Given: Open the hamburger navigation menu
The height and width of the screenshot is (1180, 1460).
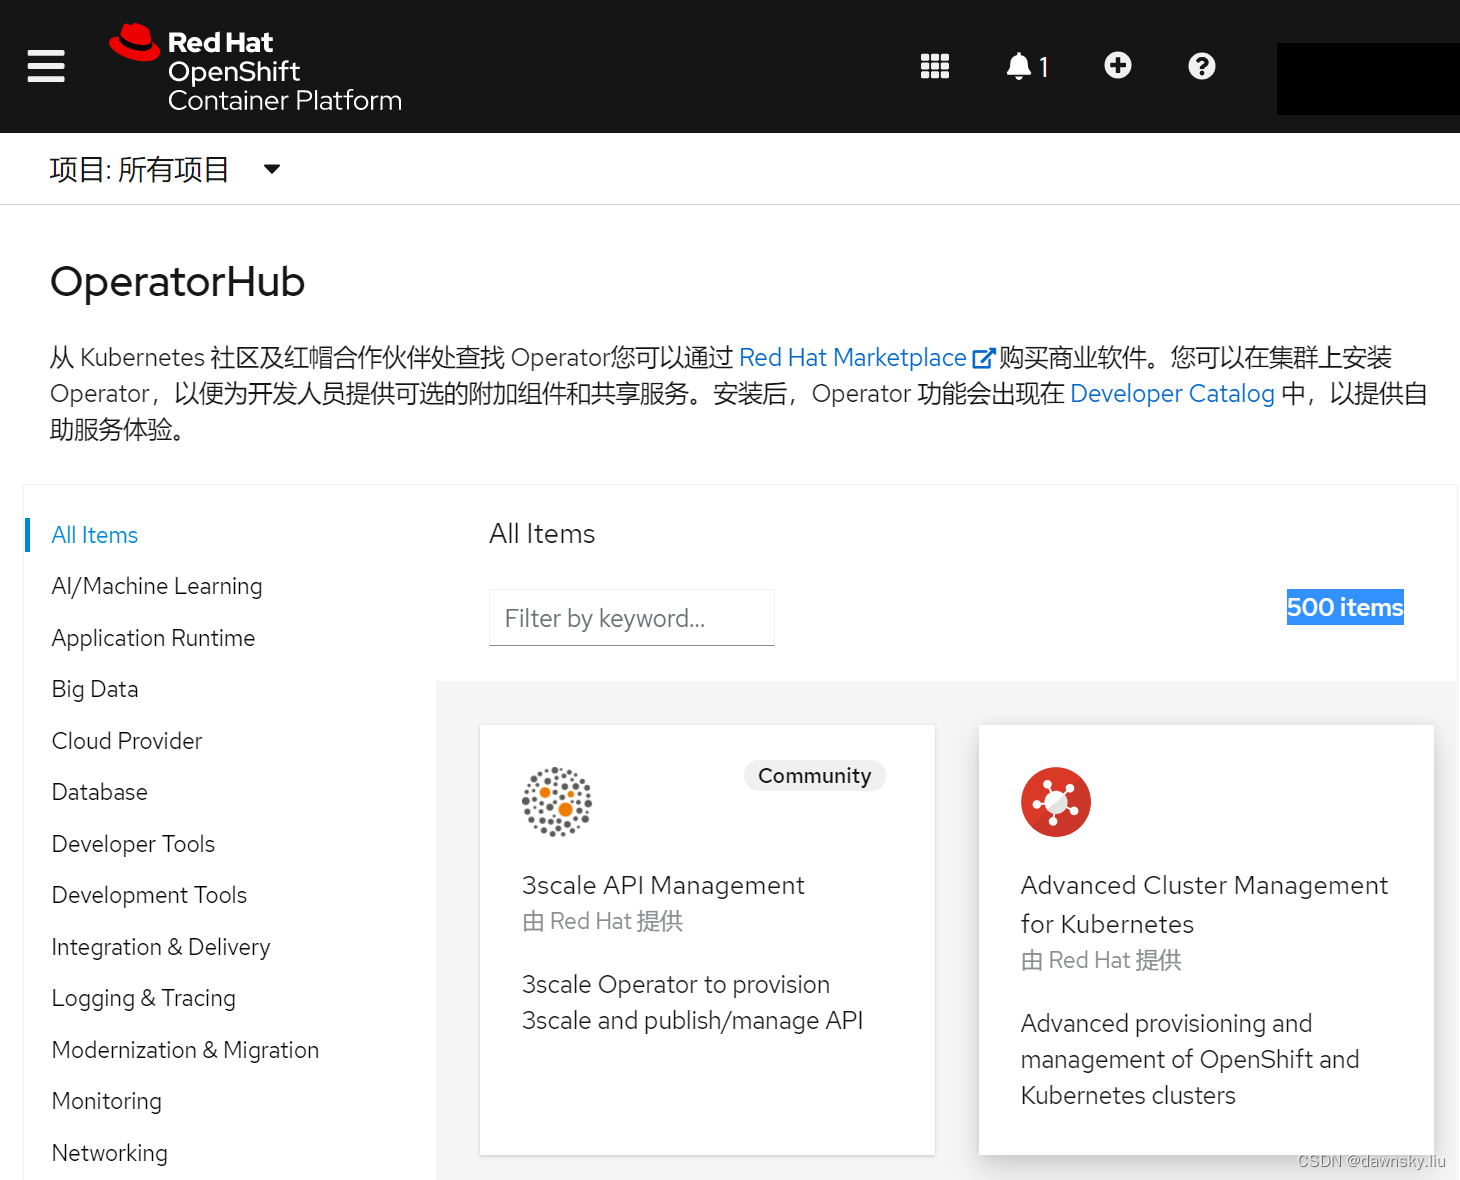Looking at the screenshot, I should point(46,66).
